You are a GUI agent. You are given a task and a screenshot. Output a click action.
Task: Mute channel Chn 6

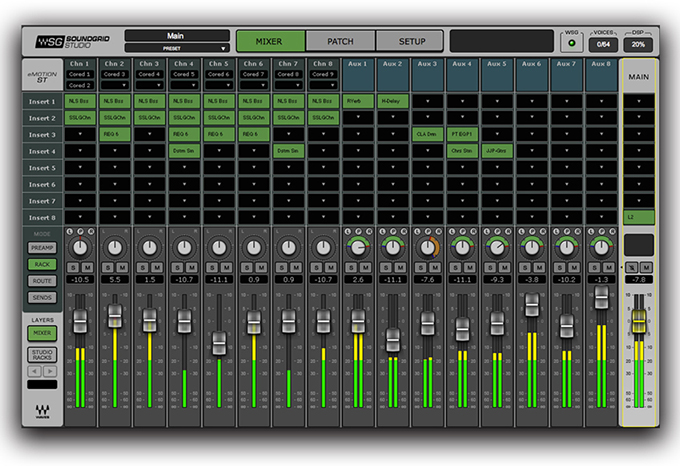point(261,267)
